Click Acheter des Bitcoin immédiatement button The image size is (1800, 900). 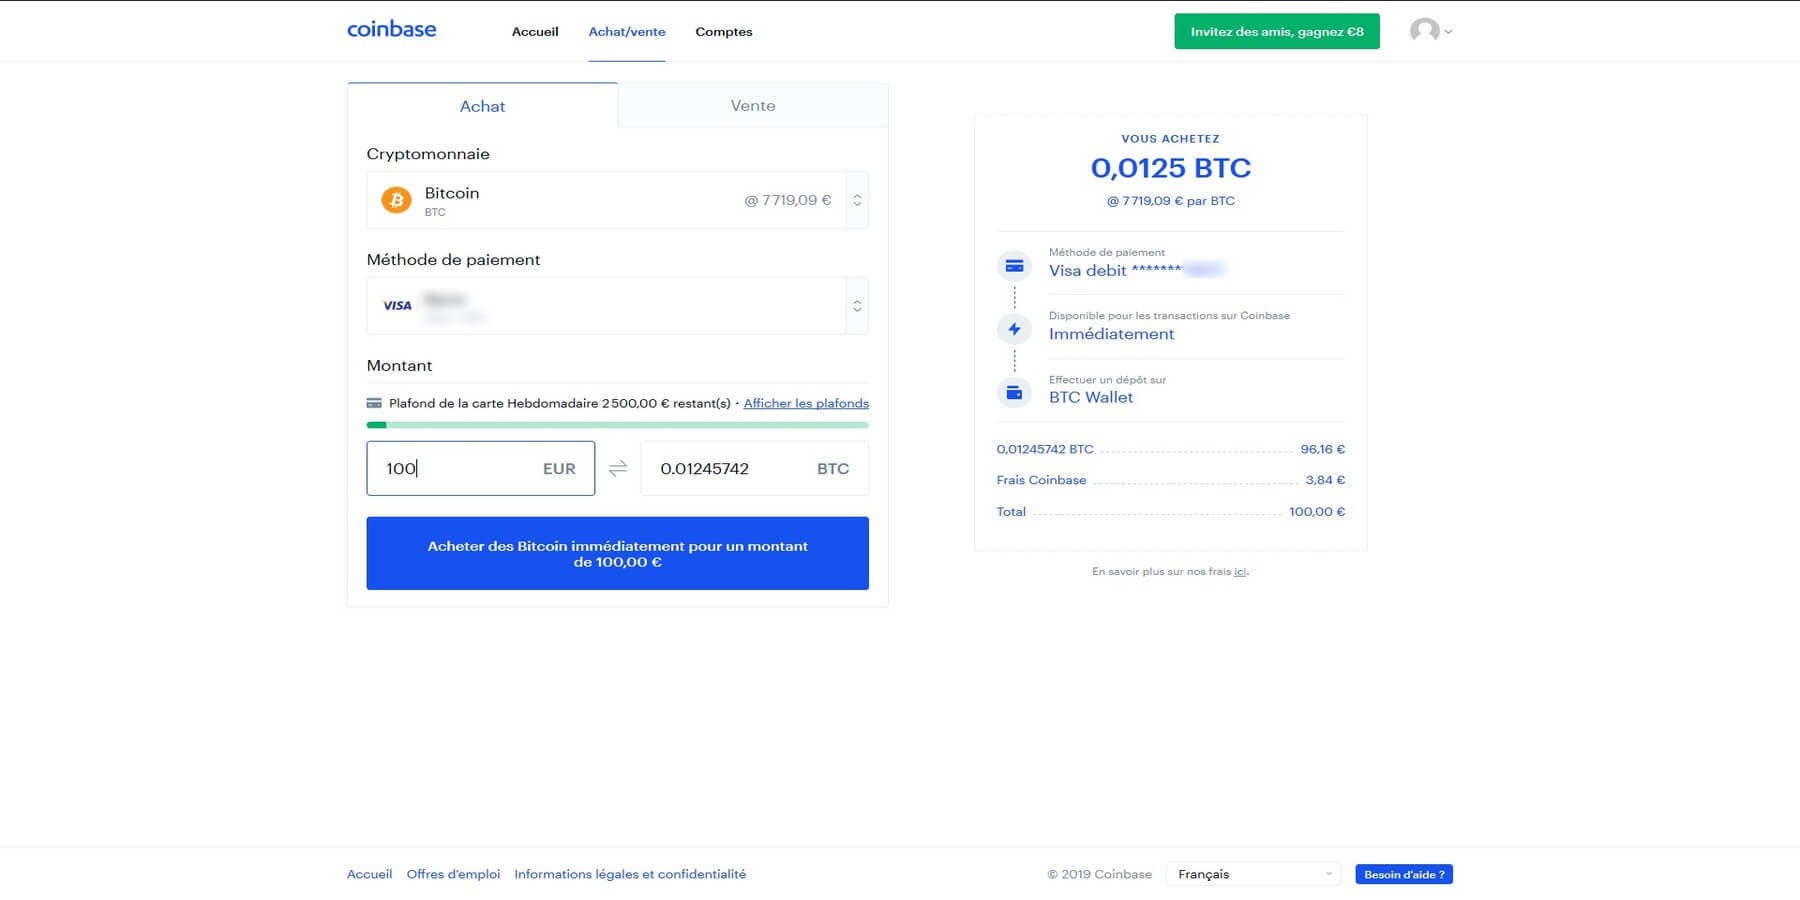617,553
